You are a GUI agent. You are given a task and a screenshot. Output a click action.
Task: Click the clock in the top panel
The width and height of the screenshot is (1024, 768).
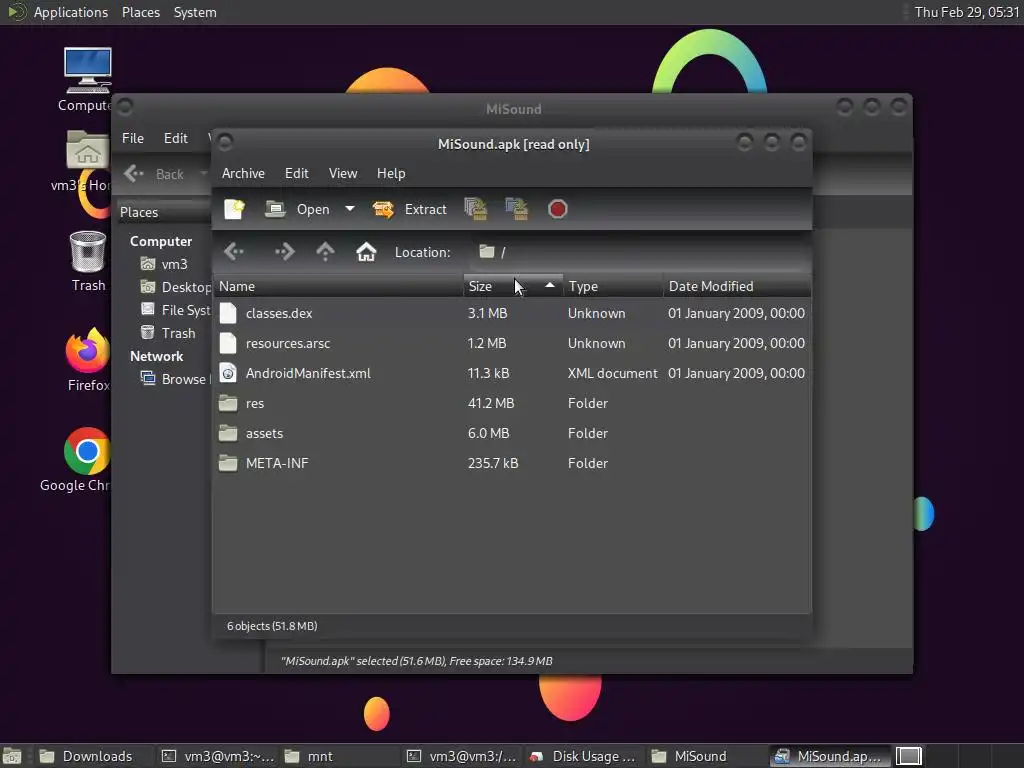point(967,12)
